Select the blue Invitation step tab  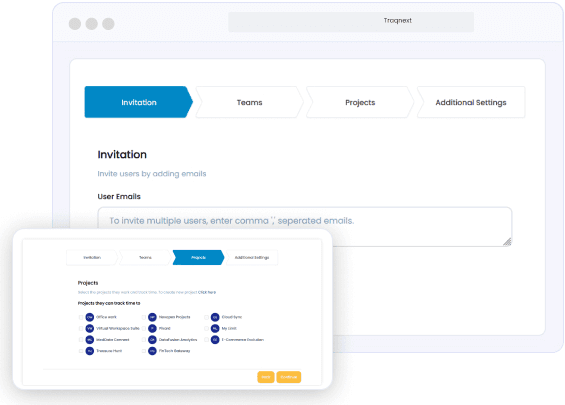pyautogui.click(x=139, y=102)
